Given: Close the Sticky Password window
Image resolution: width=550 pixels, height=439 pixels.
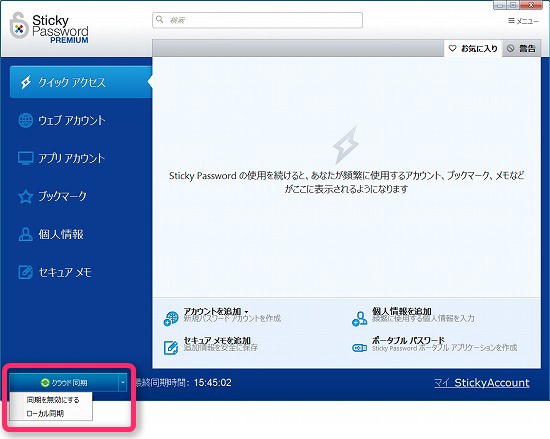Looking at the screenshot, I should click(x=531, y=5).
